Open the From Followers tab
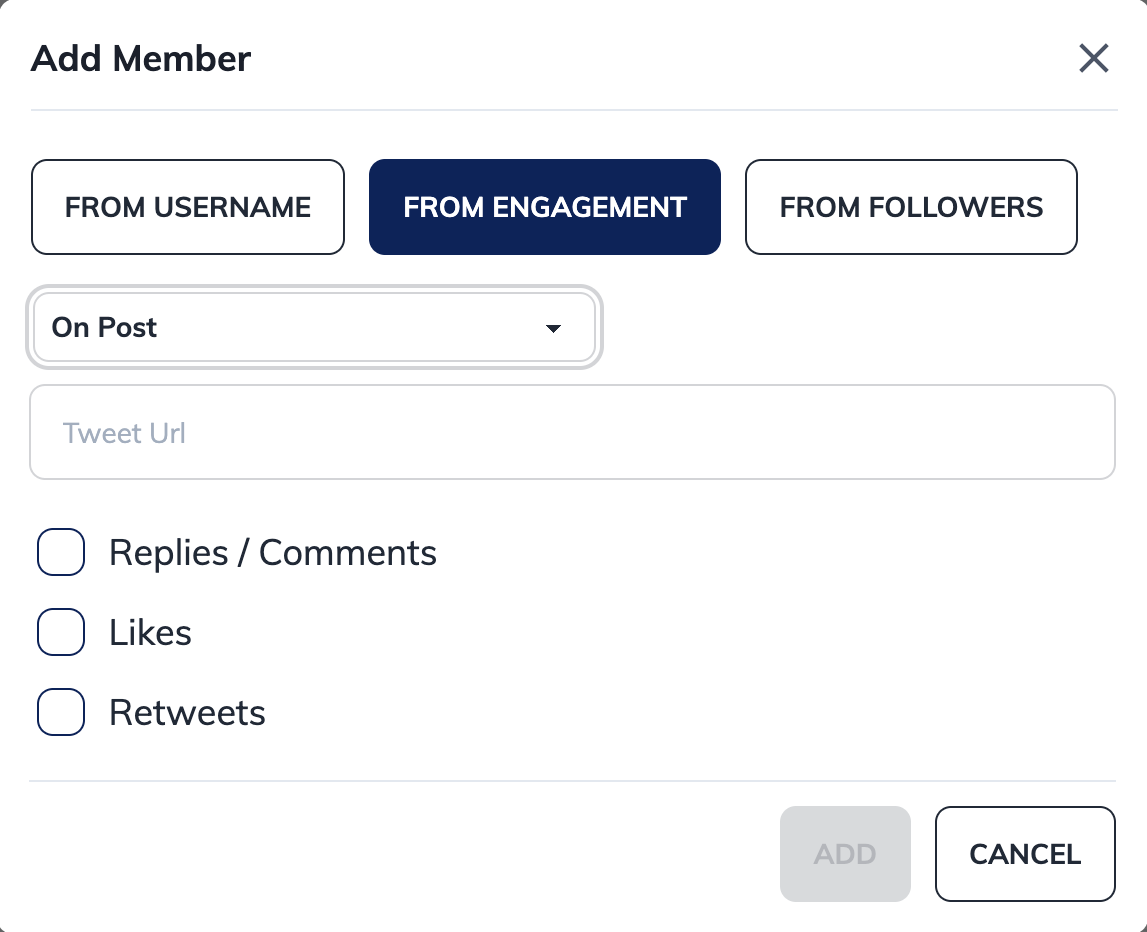Image resolution: width=1147 pixels, height=932 pixels. pos(911,207)
